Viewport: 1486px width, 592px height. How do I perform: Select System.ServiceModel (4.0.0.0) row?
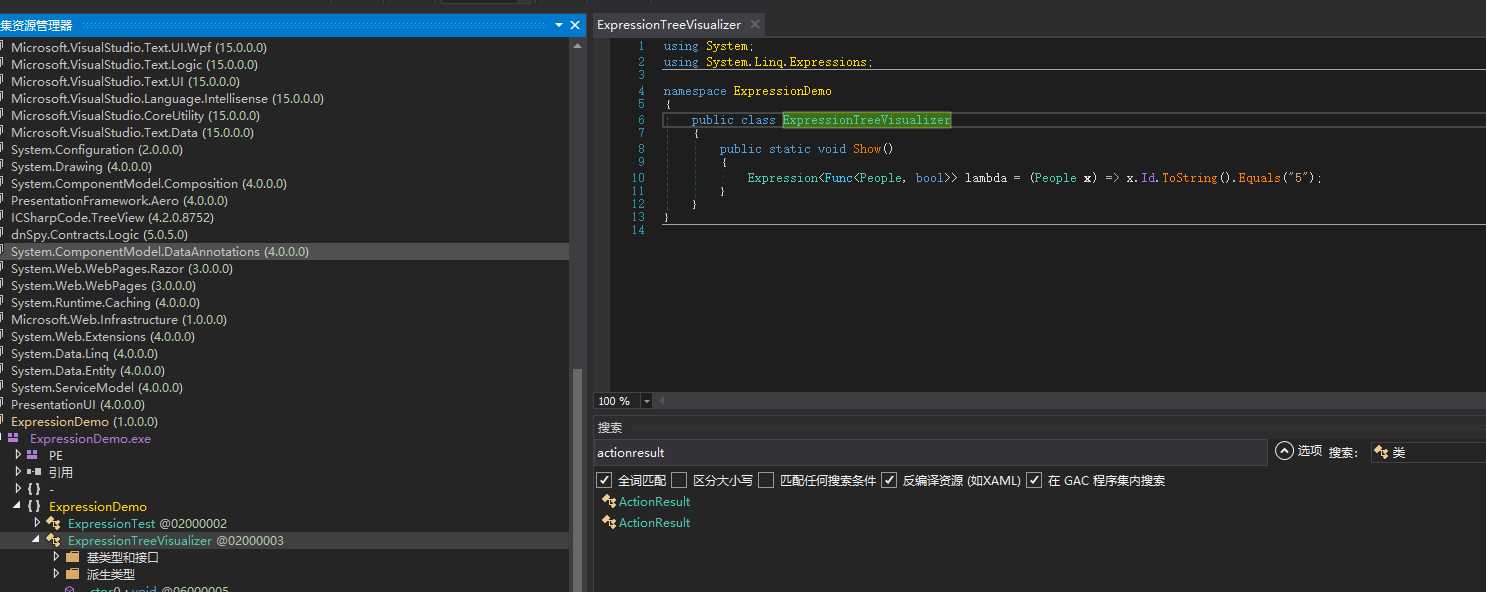285,387
